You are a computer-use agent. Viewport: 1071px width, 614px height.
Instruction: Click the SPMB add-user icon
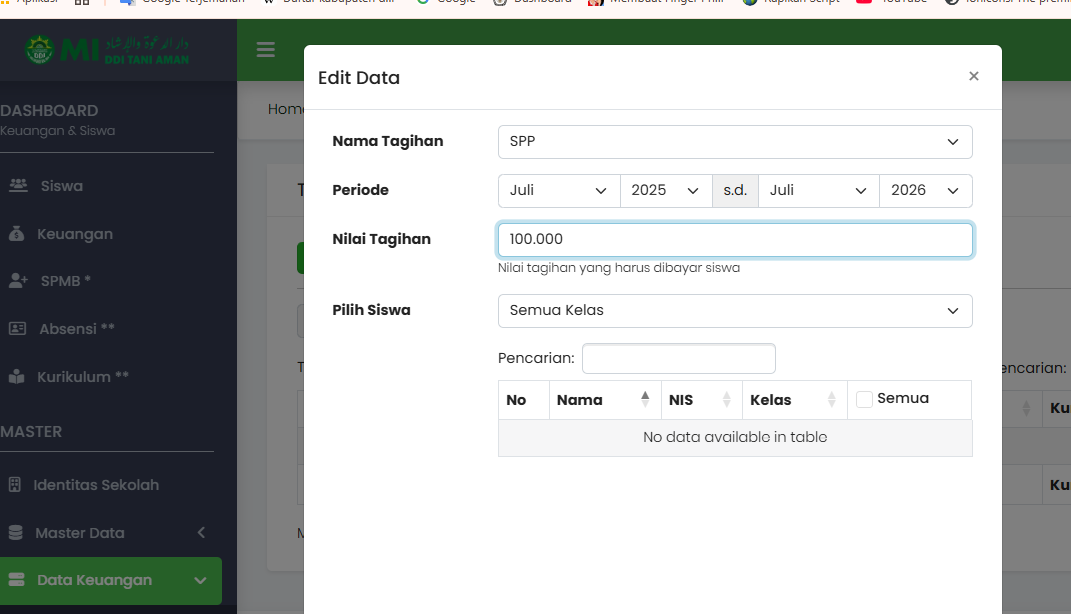coord(18,281)
